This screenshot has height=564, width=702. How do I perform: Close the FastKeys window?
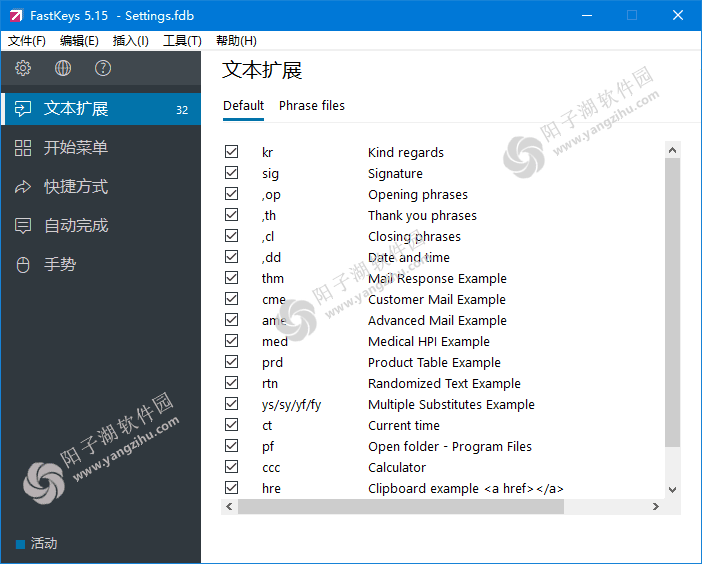pos(678,15)
